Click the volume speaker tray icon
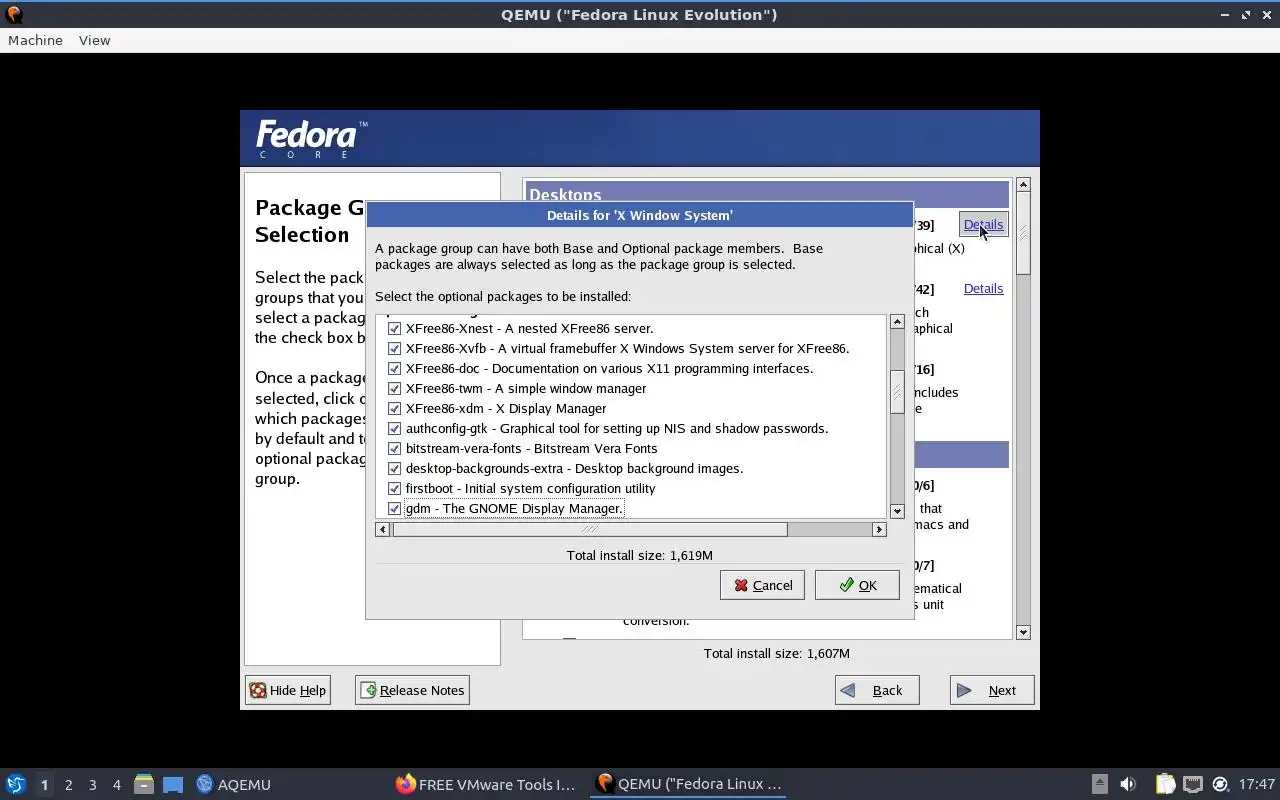This screenshot has height=800, width=1280. click(1128, 784)
